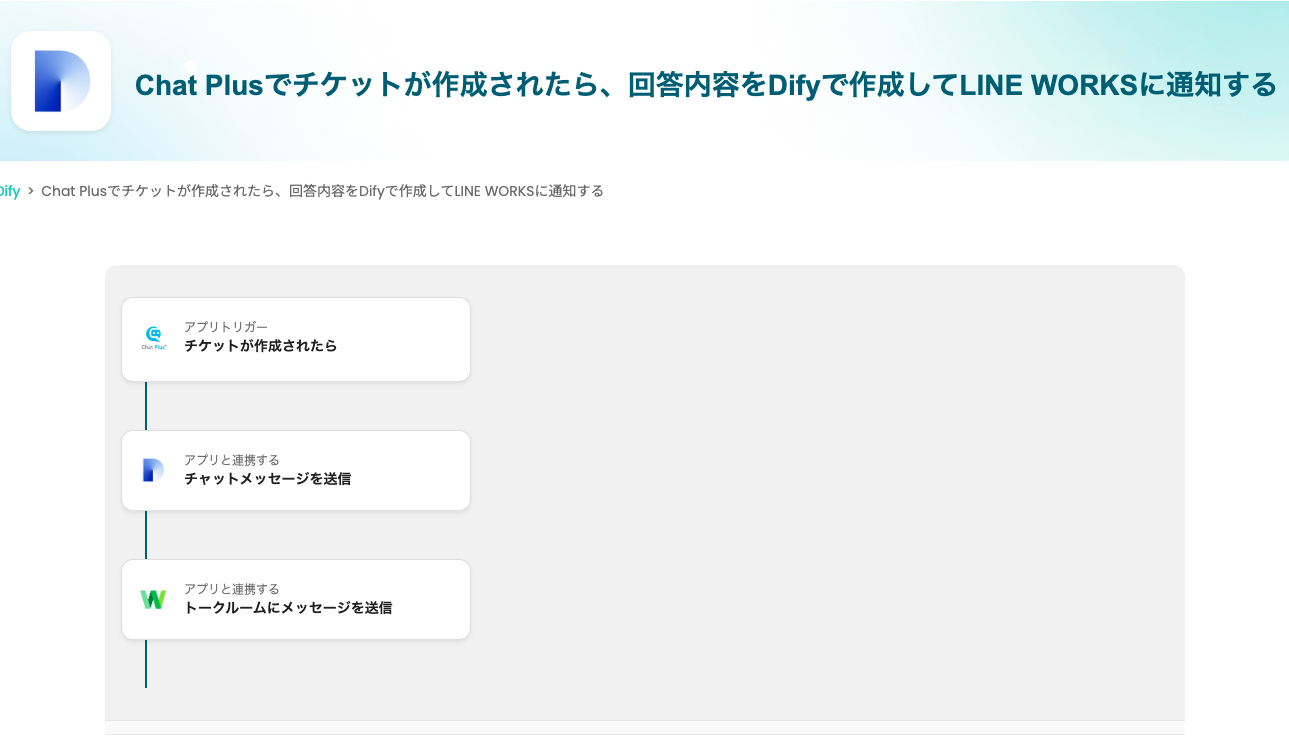
Task: Select the トークルームにメッセージを送信 step
Action: [296, 599]
